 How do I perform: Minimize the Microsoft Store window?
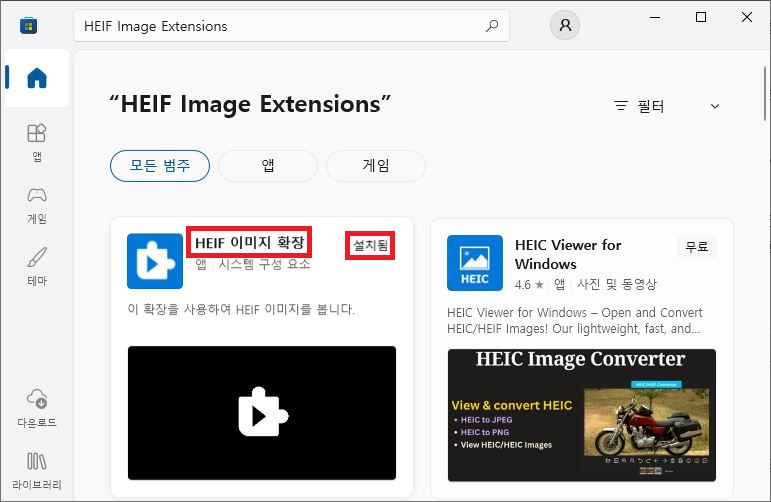(x=655, y=17)
